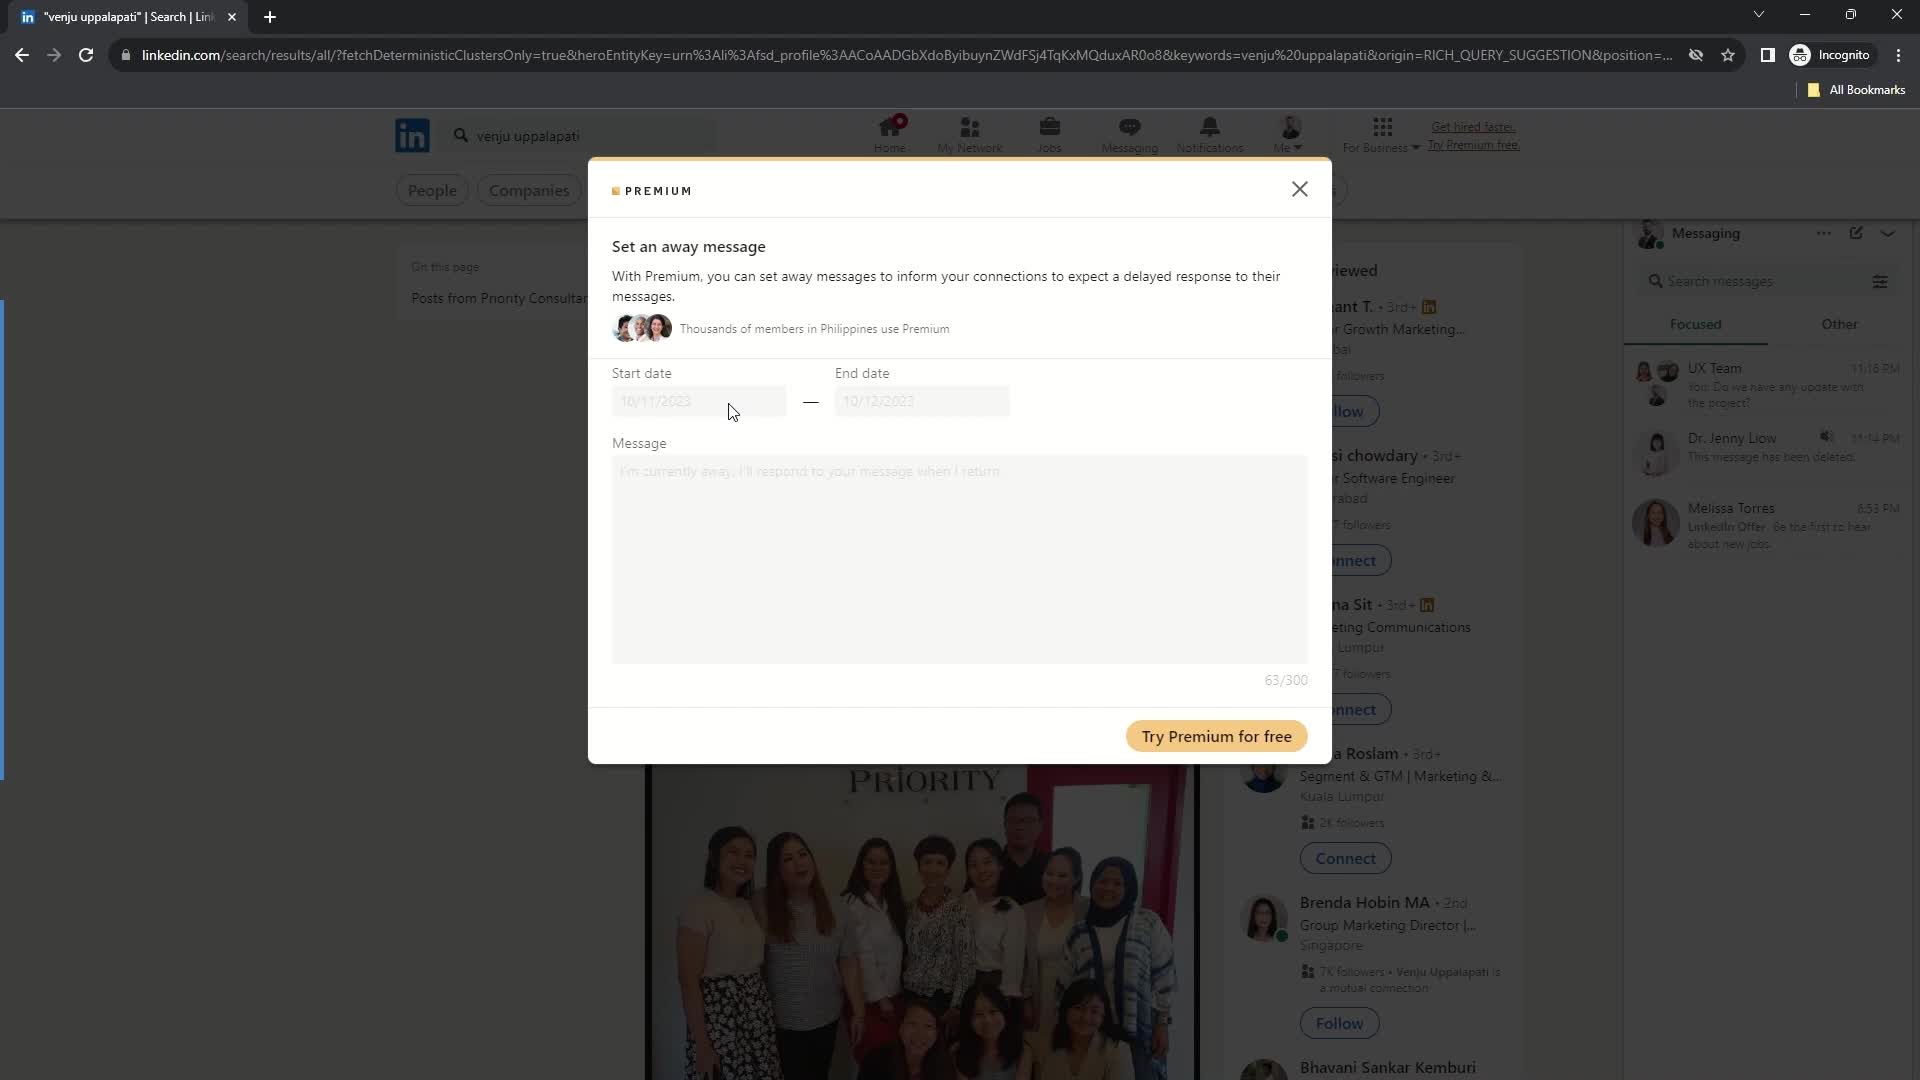The width and height of the screenshot is (1920, 1080).
Task: Open Melissa Torres conversation
Action: [1766, 525]
